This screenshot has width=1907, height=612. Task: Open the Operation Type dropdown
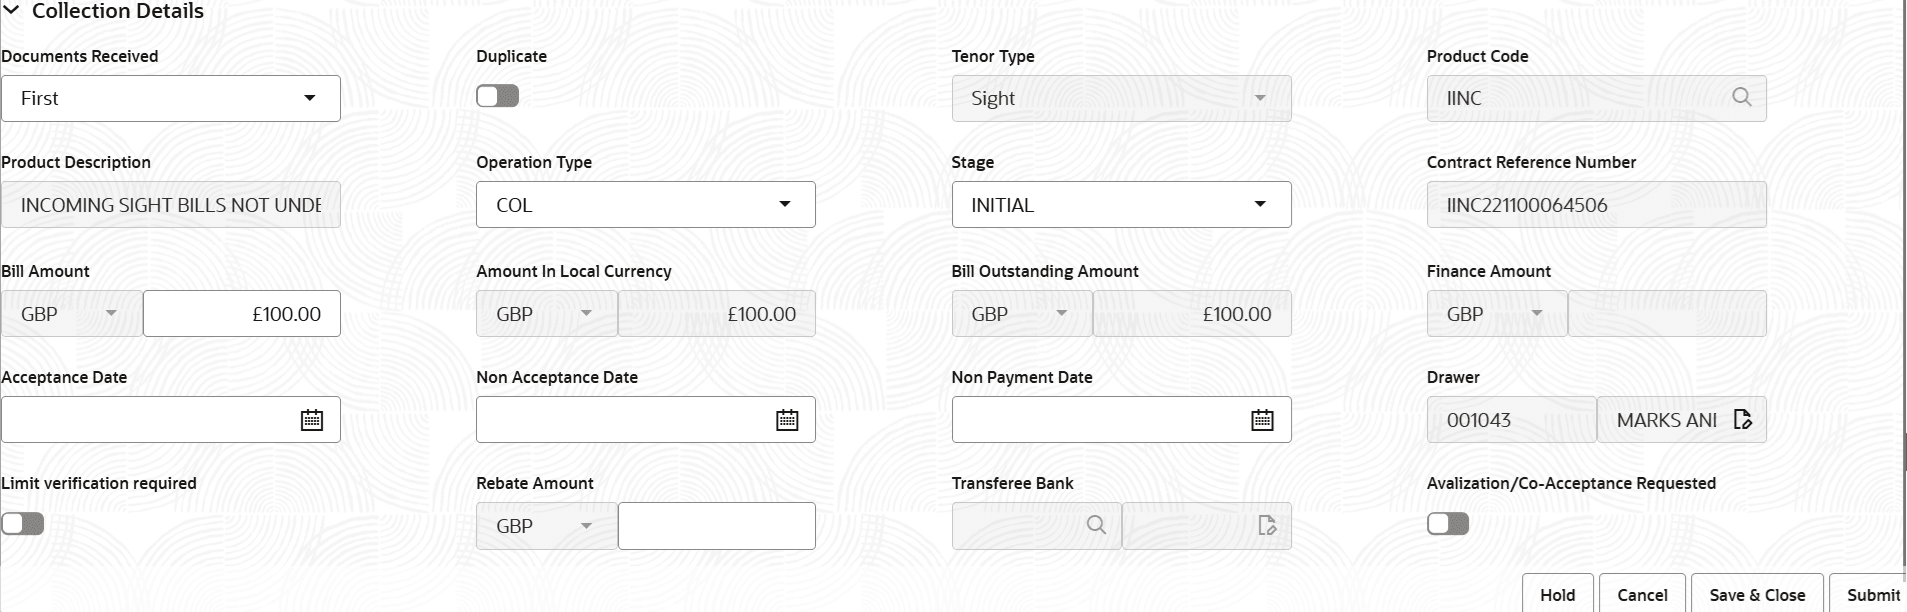tap(787, 204)
